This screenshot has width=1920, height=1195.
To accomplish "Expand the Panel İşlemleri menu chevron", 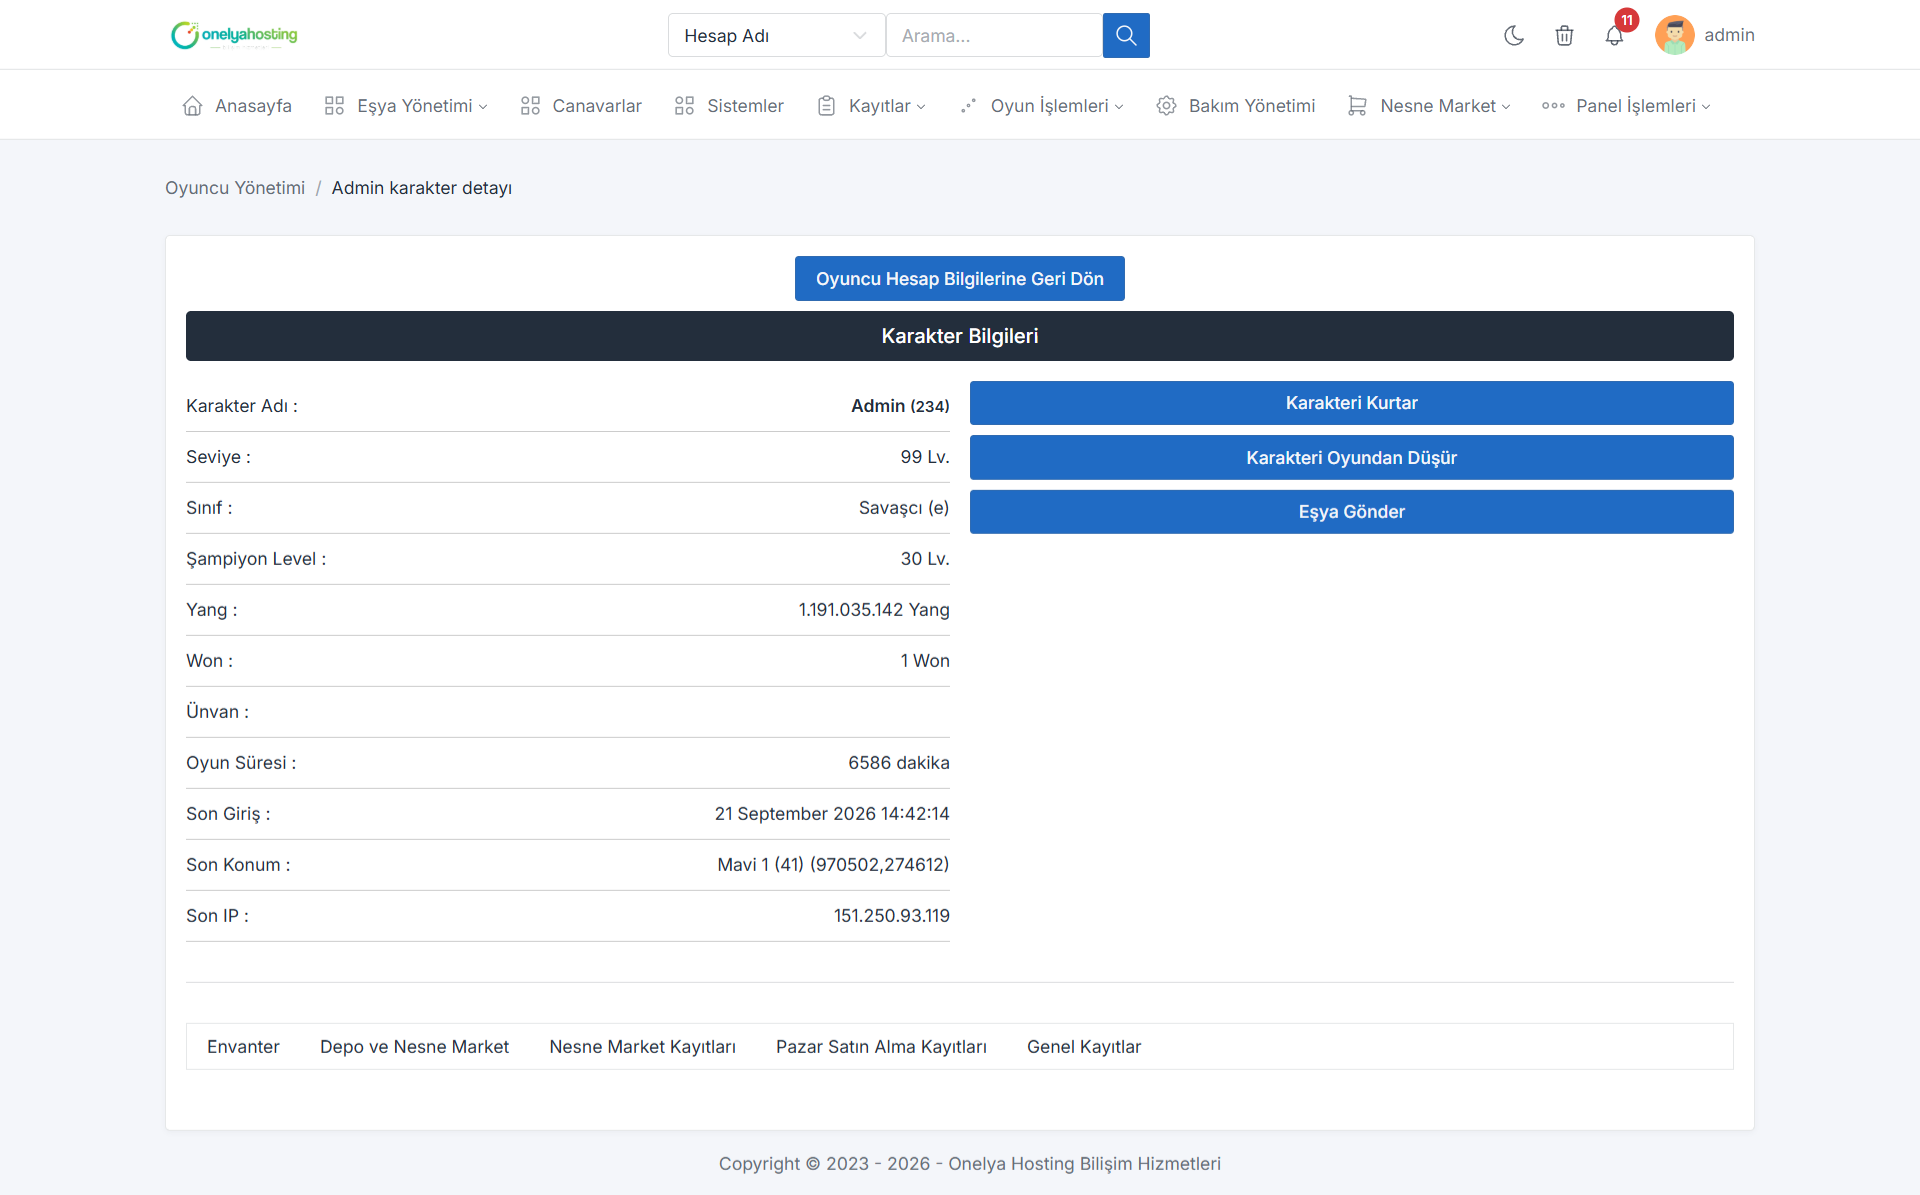I will [x=1706, y=107].
